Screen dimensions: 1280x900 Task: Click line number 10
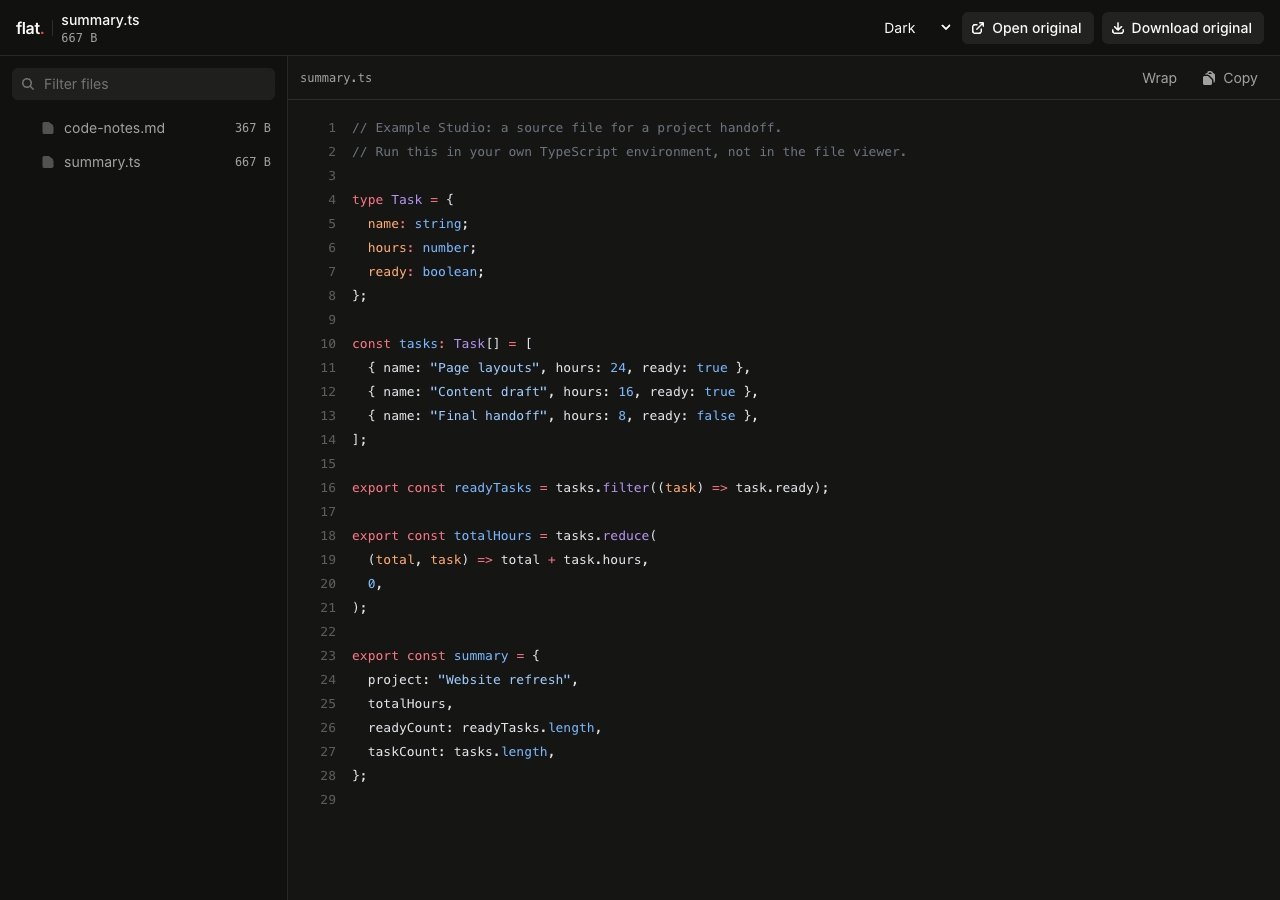tap(328, 344)
